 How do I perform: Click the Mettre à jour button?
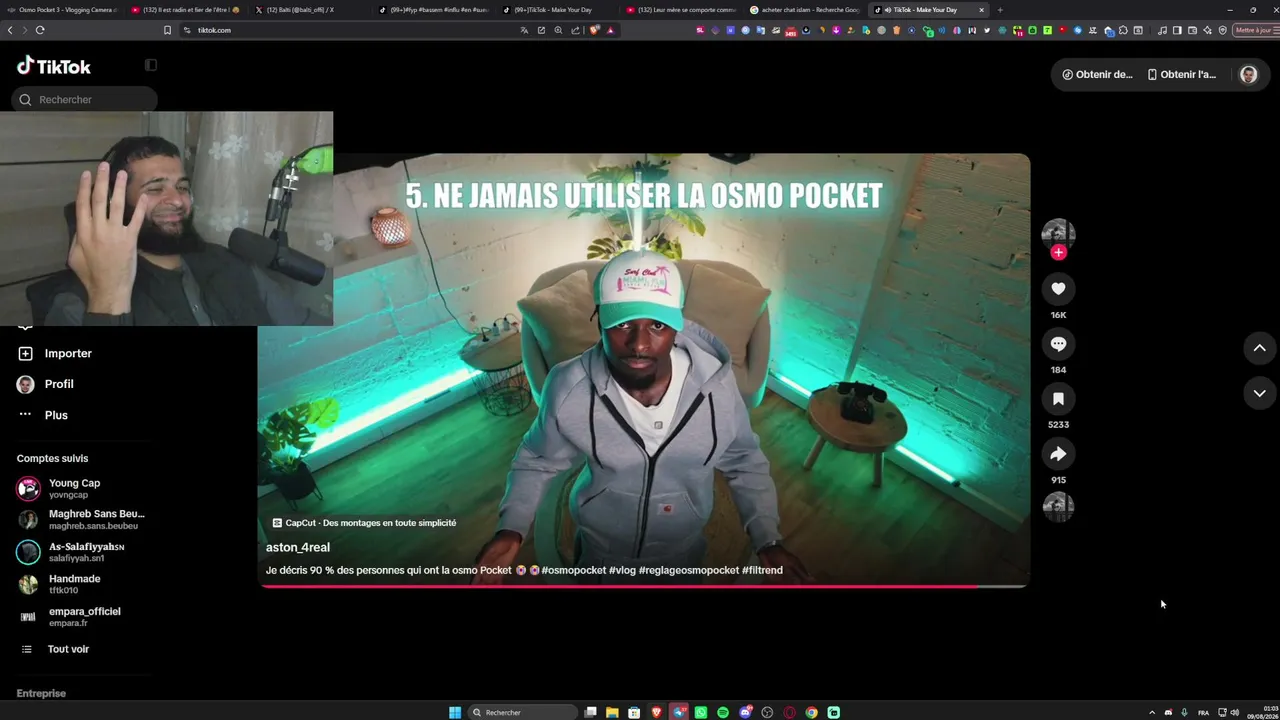[x=1256, y=30]
